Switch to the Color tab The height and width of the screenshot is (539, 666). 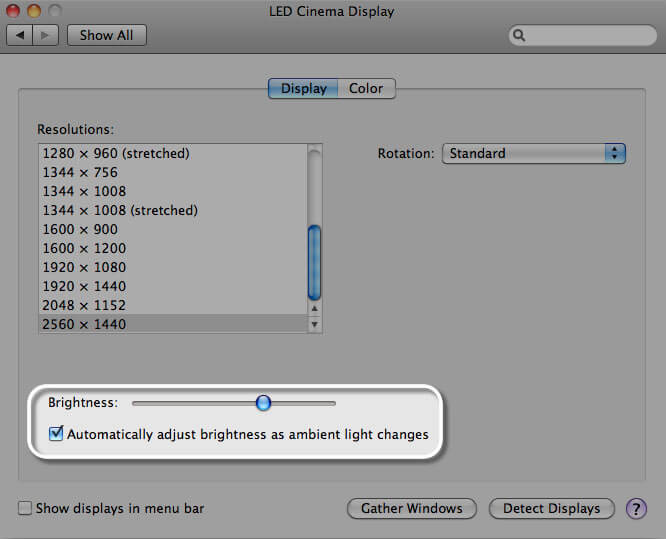(x=366, y=88)
